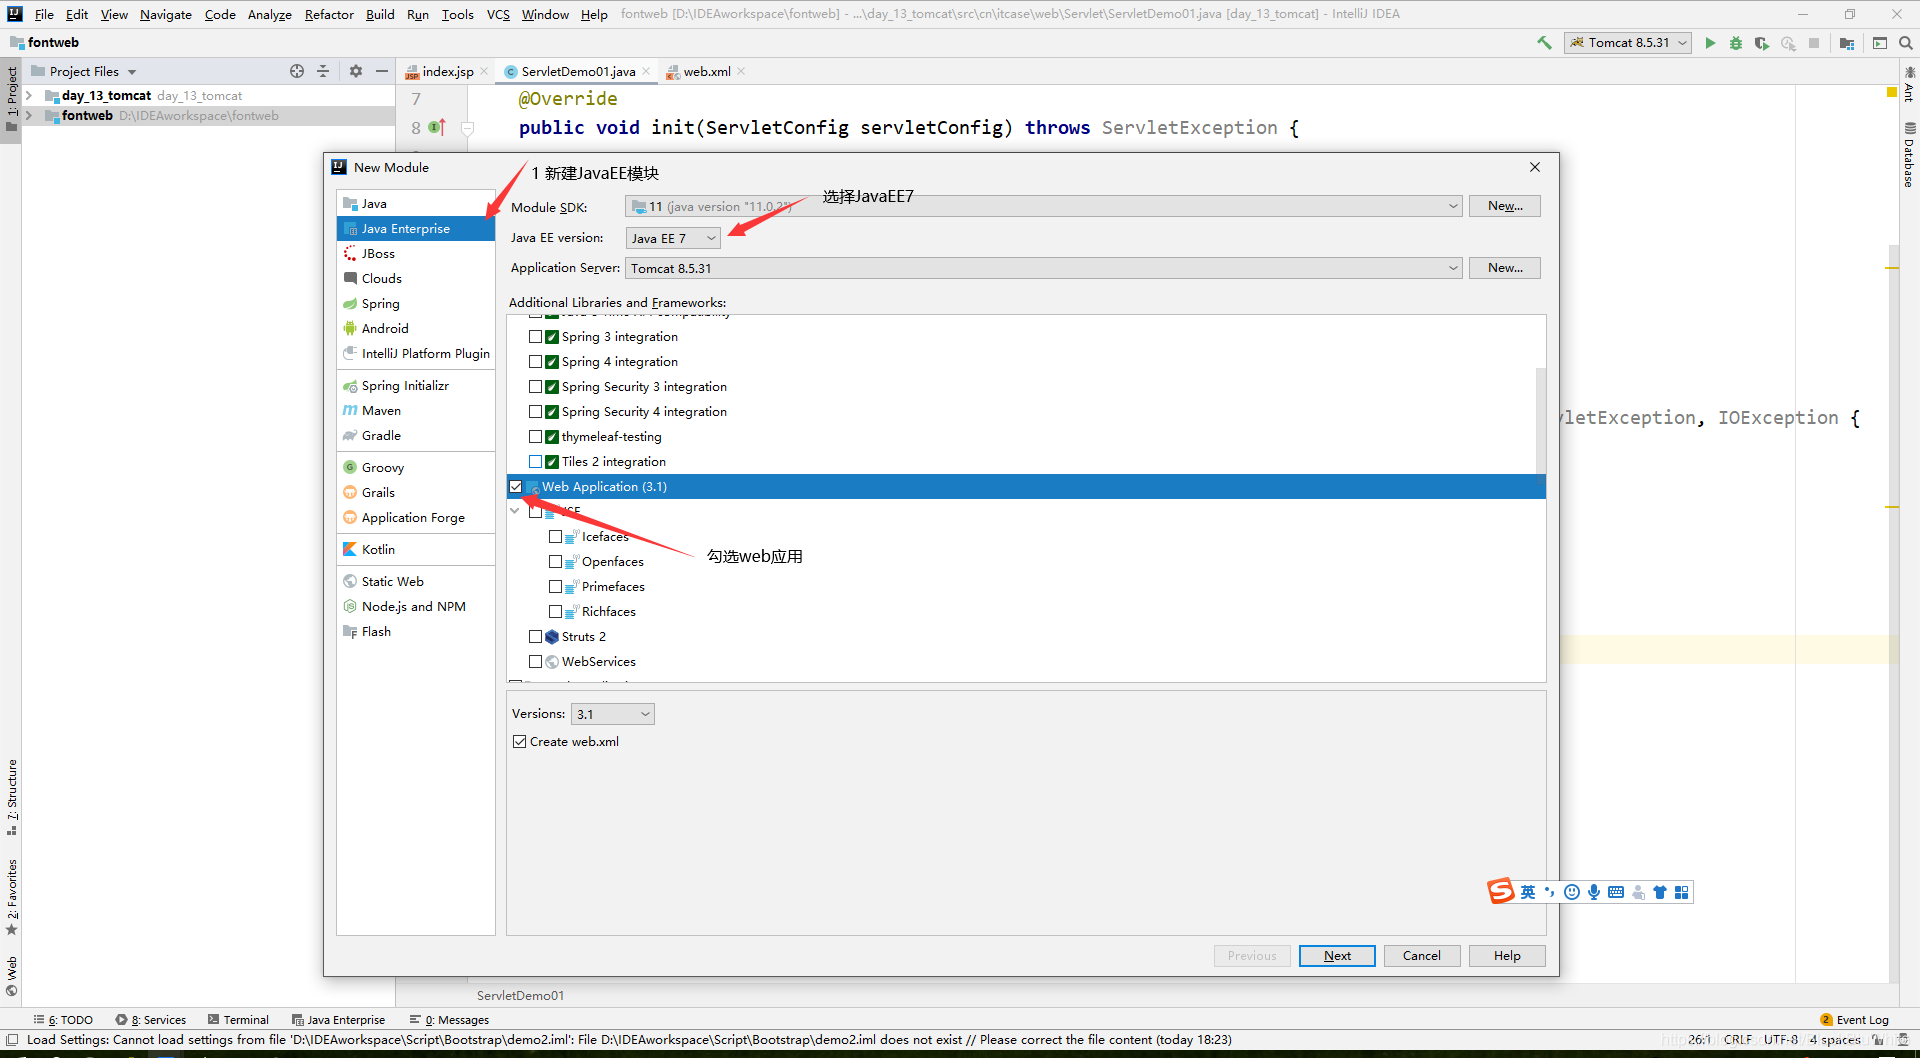Run with Coverage using the shield icon
This screenshot has width=1920, height=1058.
point(1762,43)
